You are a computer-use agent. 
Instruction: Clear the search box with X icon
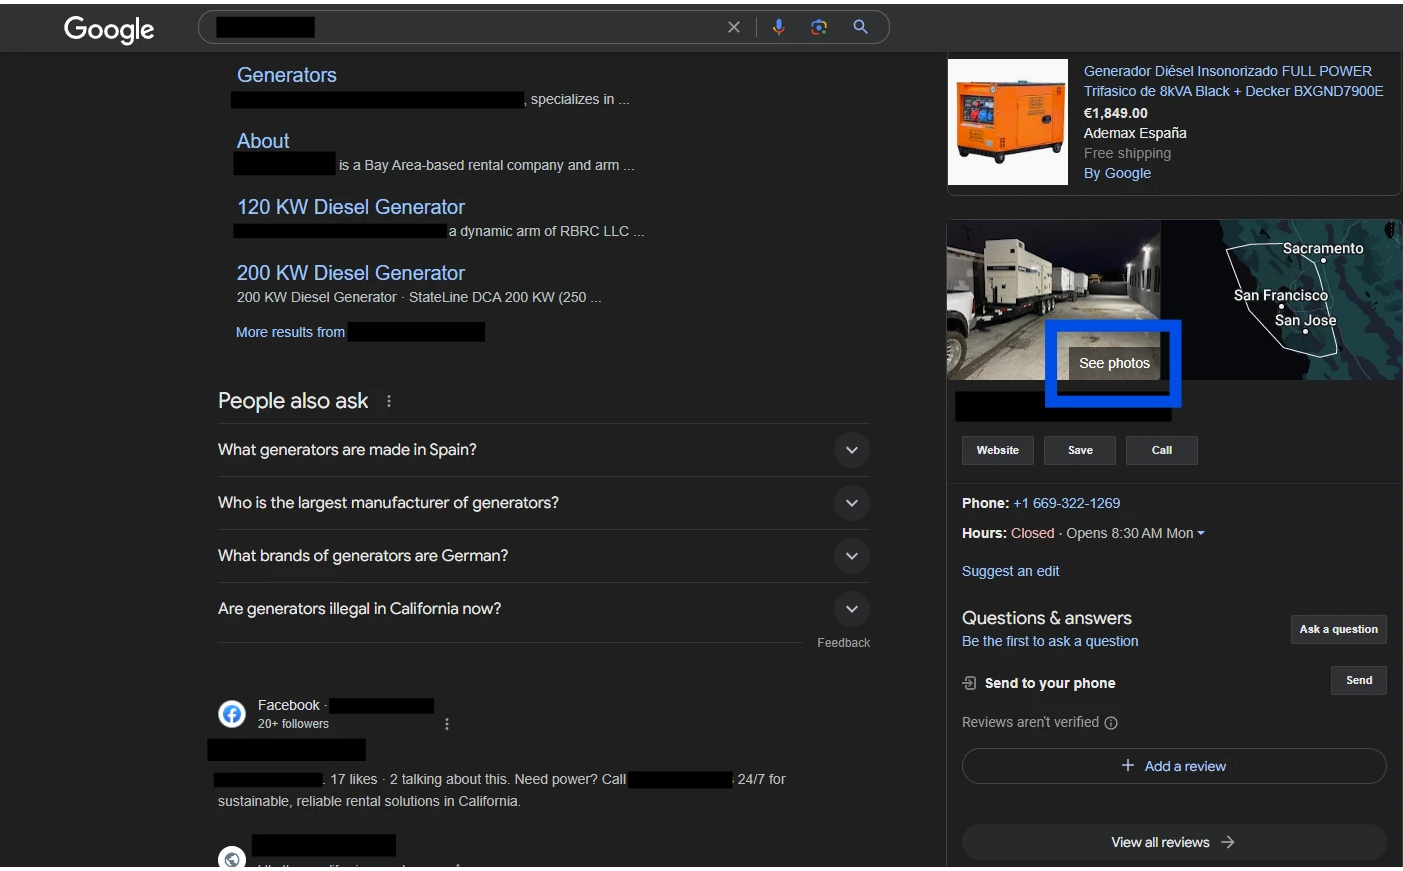(x=734, y=27)
